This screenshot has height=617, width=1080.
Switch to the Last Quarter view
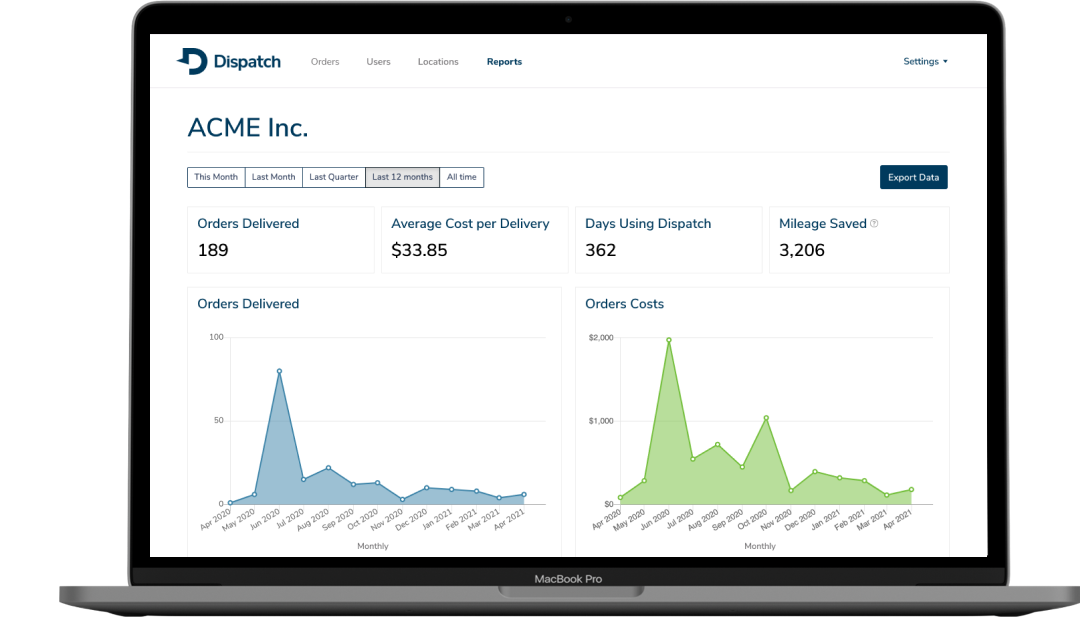(x=333, y=177)
